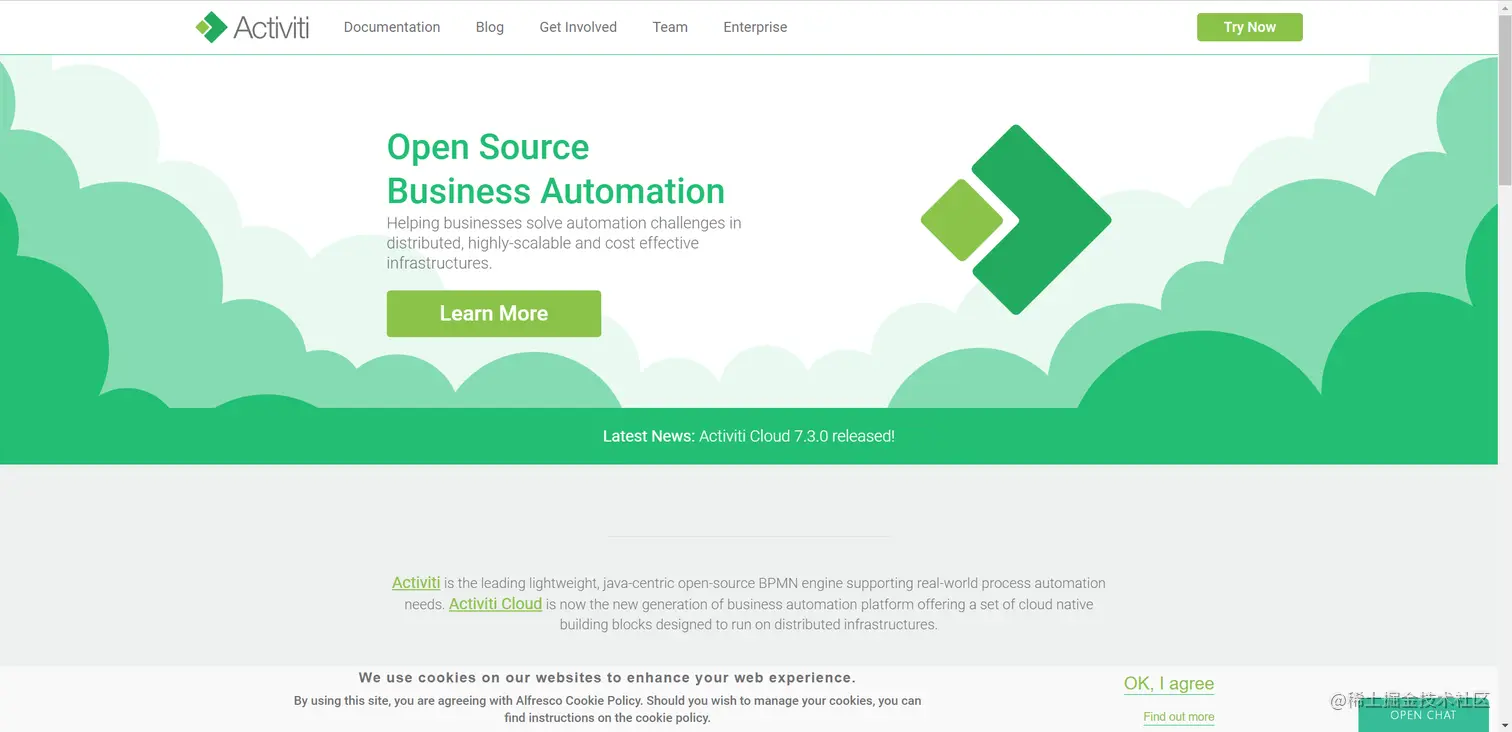Click the Open Chat button
1512x732 pixels.
tap(1423, 715)
